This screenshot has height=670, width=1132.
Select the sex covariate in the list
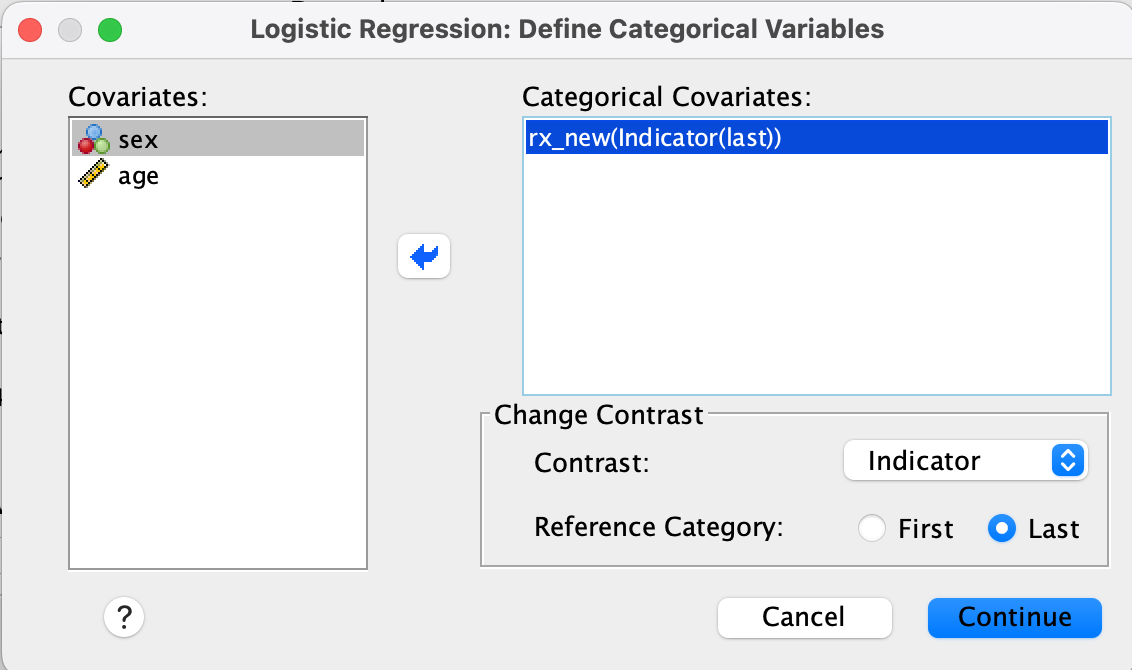click(x=138, y=139)
